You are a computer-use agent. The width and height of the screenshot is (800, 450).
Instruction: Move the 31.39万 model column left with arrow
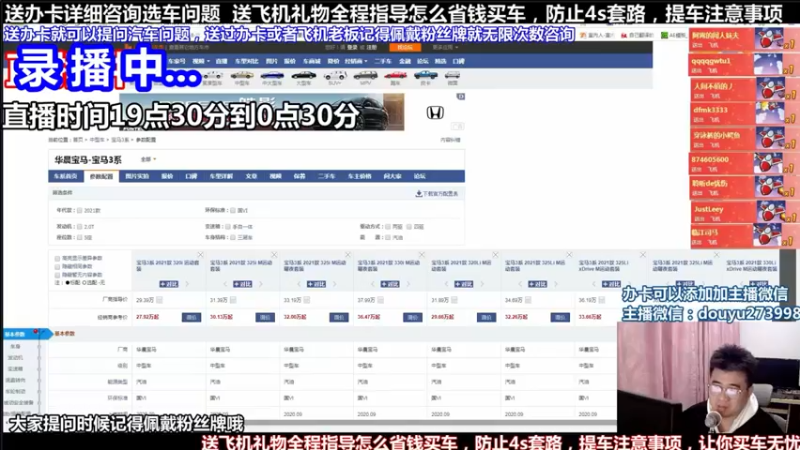(225, 284)
